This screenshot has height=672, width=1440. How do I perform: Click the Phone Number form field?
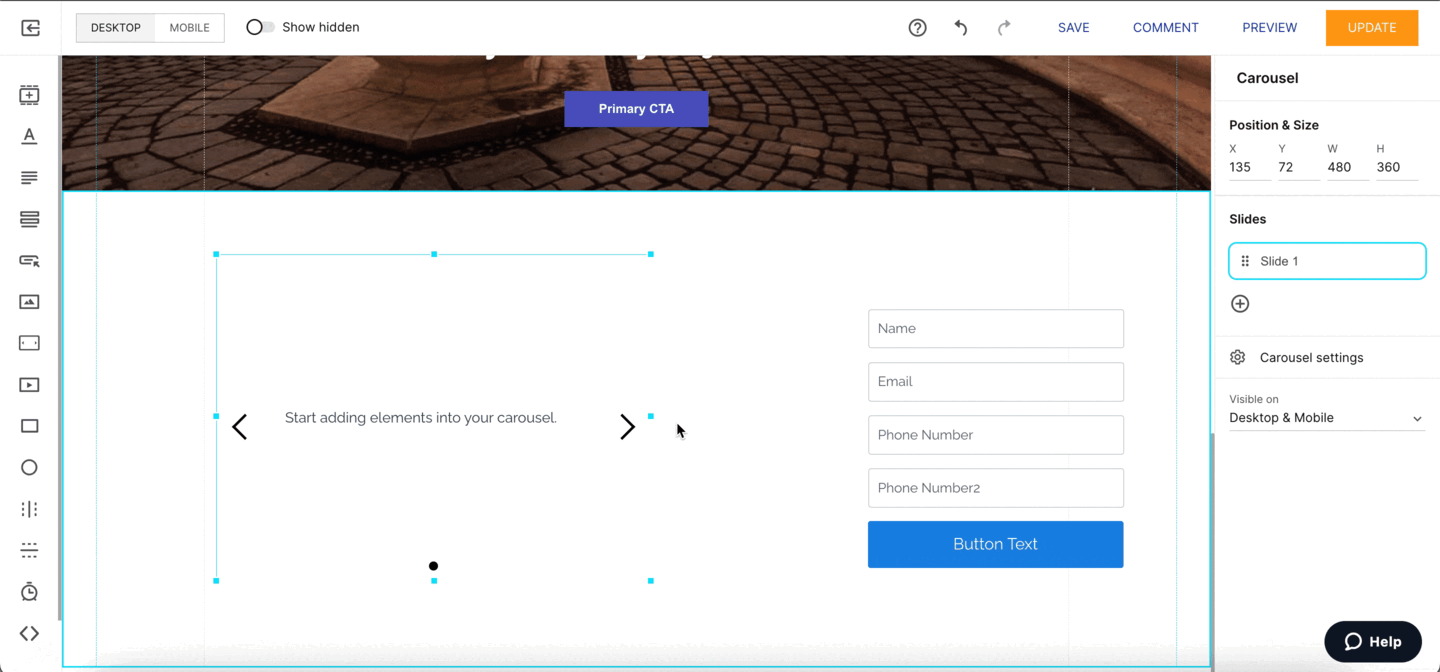(x=995, y=435)
